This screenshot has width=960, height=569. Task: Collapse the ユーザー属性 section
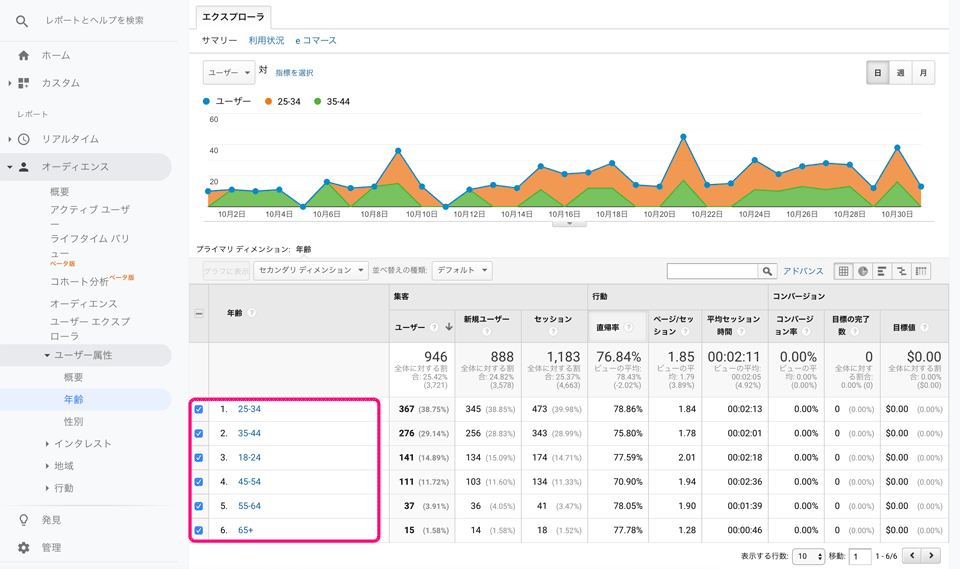coord(47,355)
